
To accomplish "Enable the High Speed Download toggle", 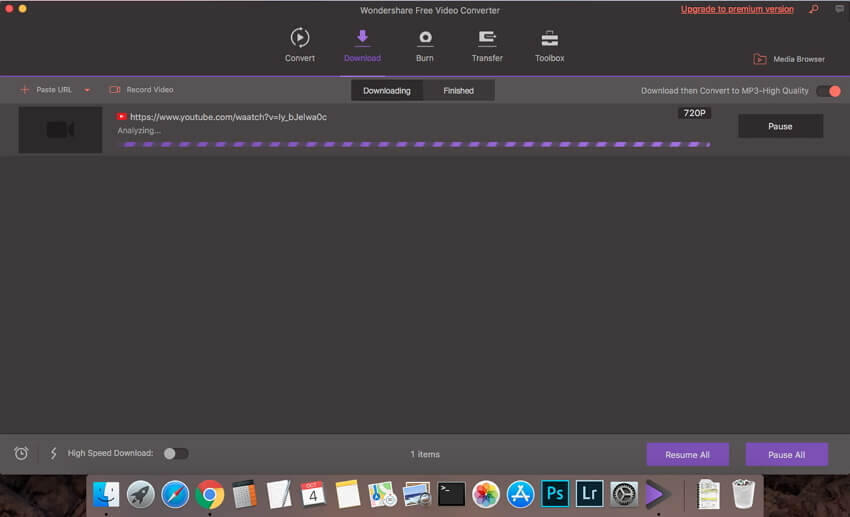I will coord(176,453).
